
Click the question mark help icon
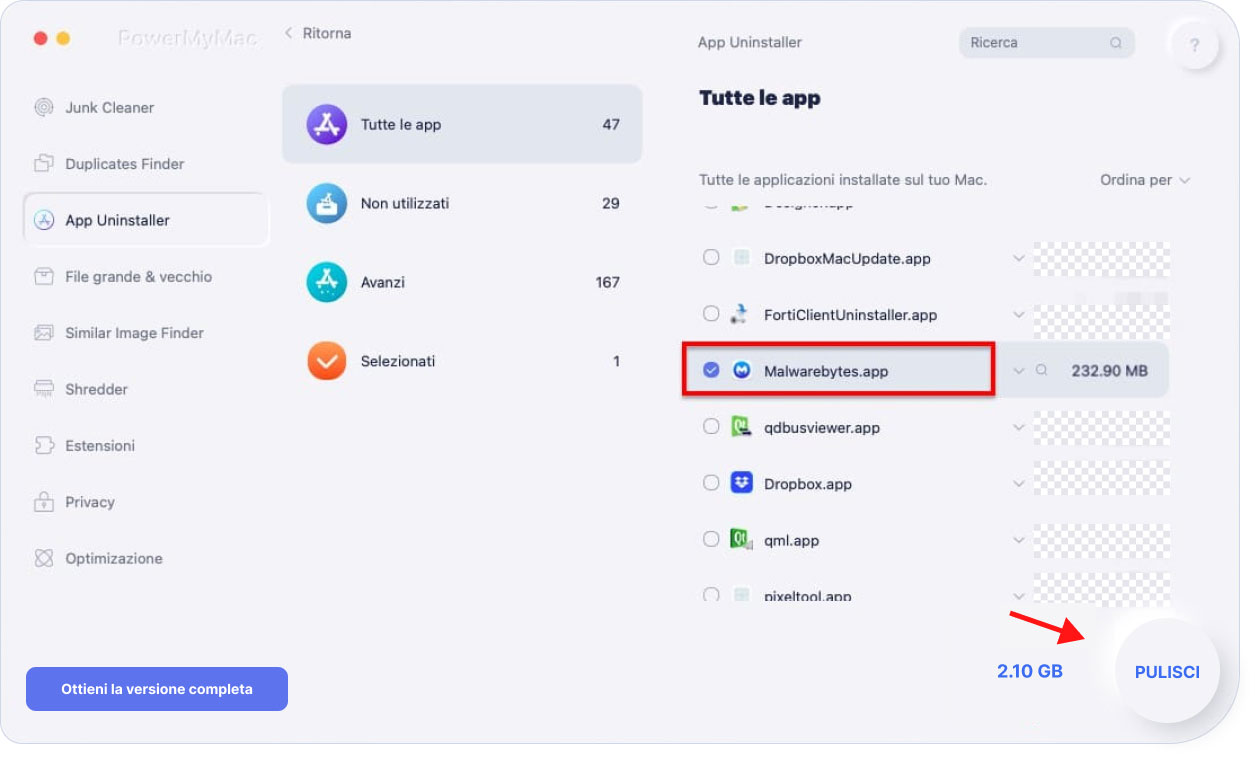(1195, 45)
